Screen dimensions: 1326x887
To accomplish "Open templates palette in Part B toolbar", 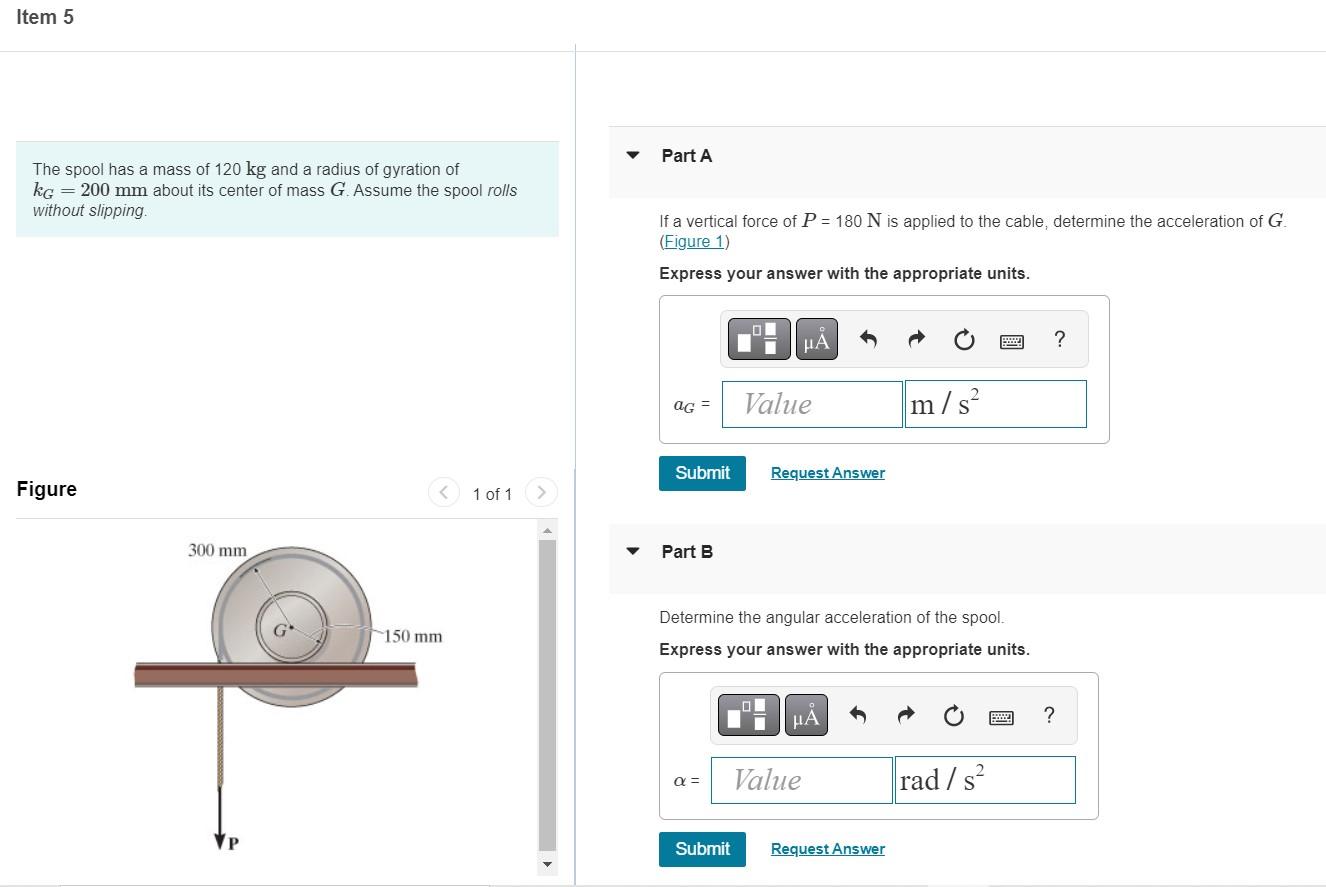I will click(x=748, y=715).
